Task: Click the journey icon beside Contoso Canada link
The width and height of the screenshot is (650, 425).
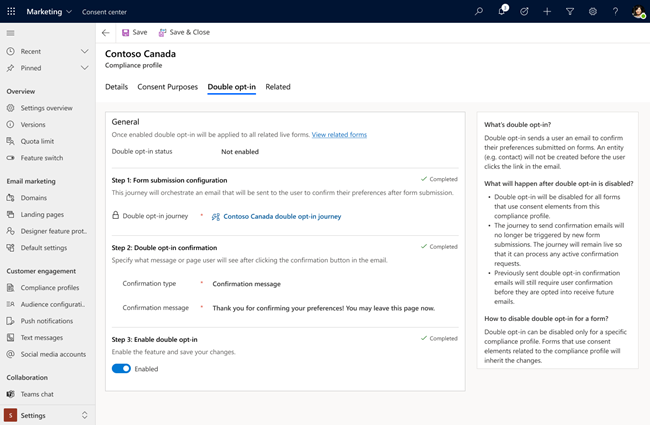Action: [216, 216]
